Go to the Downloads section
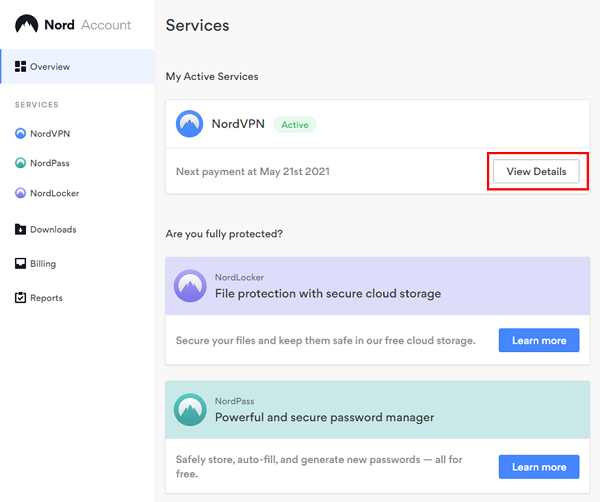This screenshot has width=600, height=502. tap(53, 229)
